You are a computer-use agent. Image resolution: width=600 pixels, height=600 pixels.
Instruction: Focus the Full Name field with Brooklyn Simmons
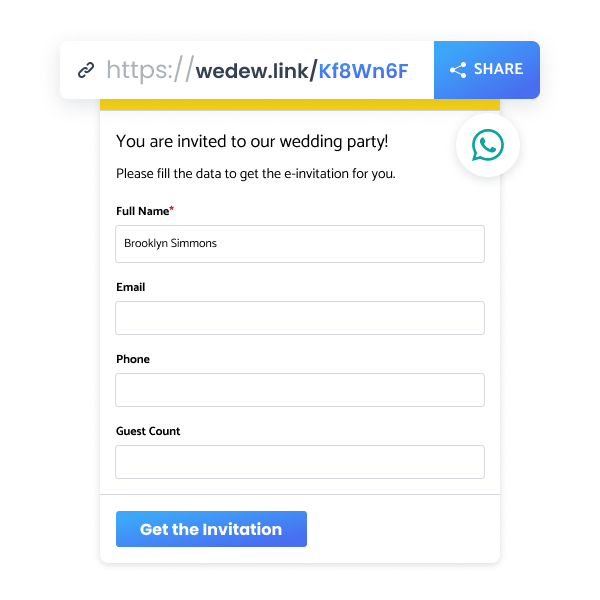coord(300,244)
